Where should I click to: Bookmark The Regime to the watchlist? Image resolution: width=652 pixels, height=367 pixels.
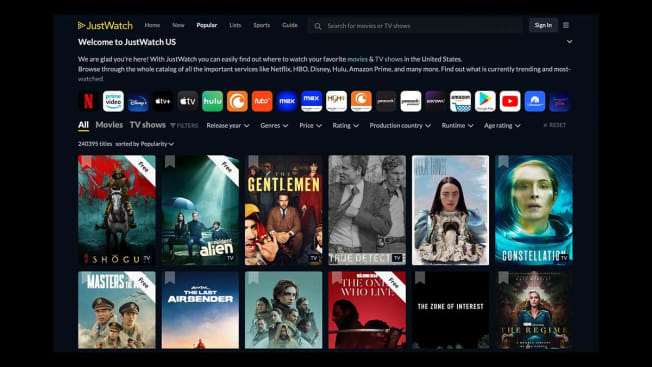504,278
